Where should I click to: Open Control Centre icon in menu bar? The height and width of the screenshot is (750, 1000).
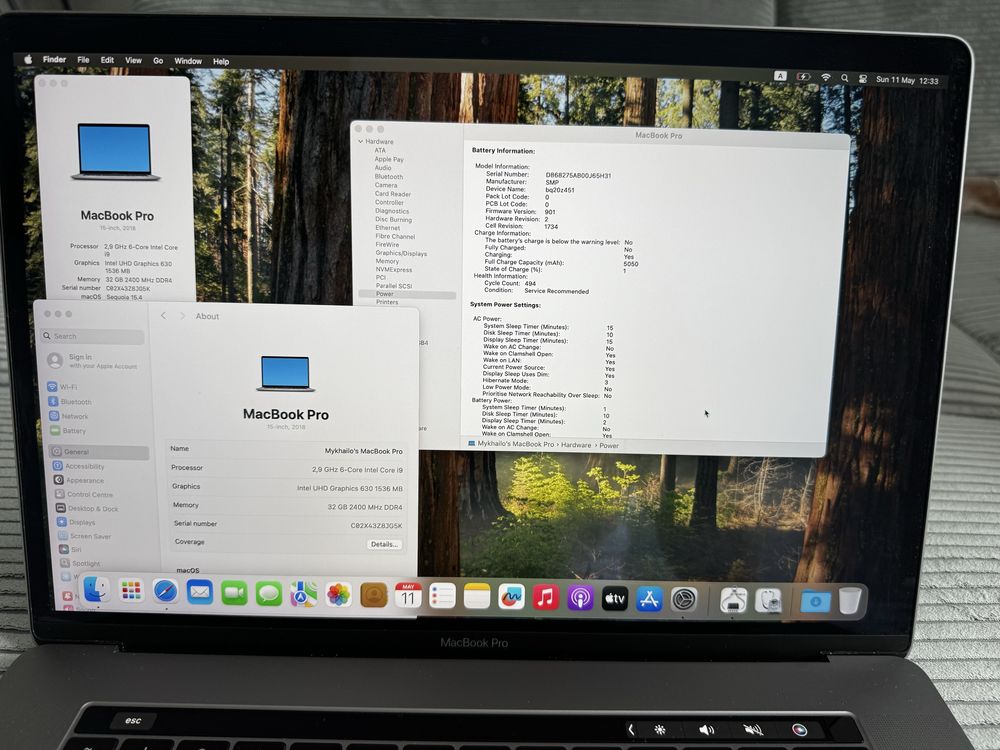[x=862, y=78]
